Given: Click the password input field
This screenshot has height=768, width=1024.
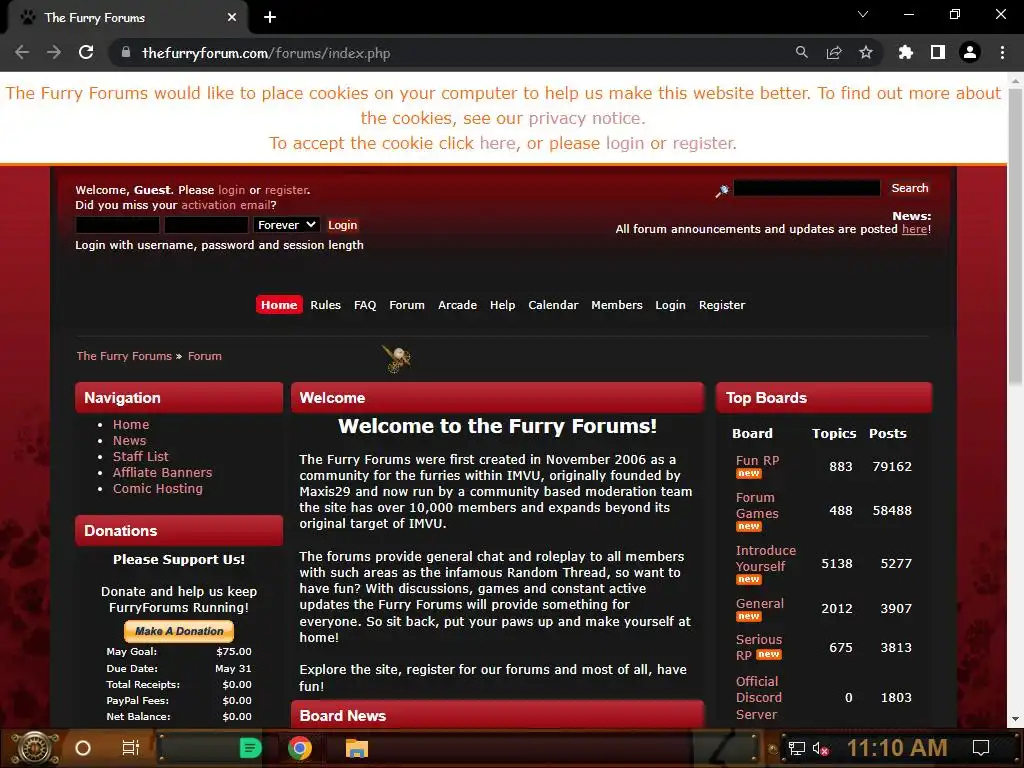Looking at the screenshot, I should [x=206, y=225].
